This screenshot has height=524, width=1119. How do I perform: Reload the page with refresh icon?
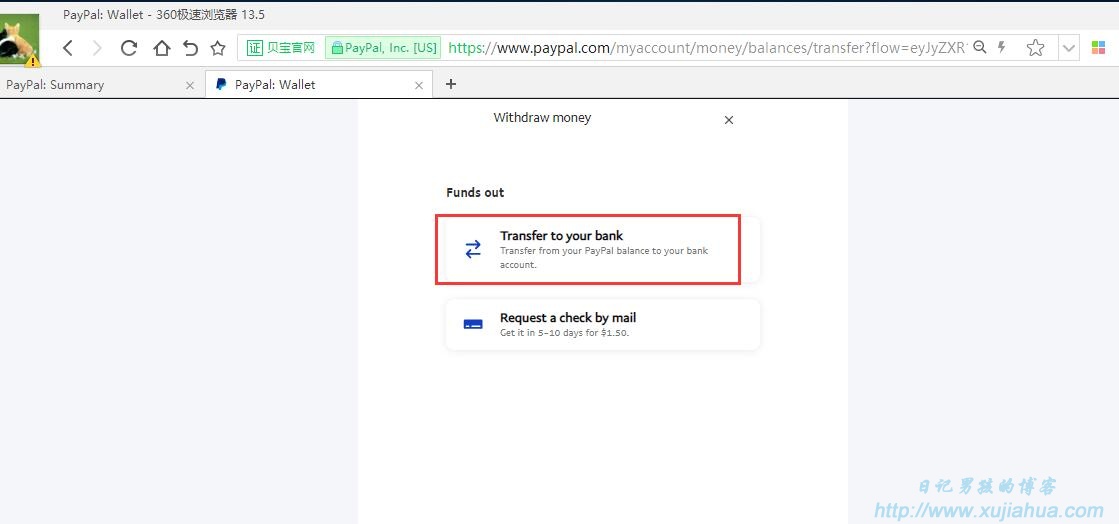click(x=128, y=48)
